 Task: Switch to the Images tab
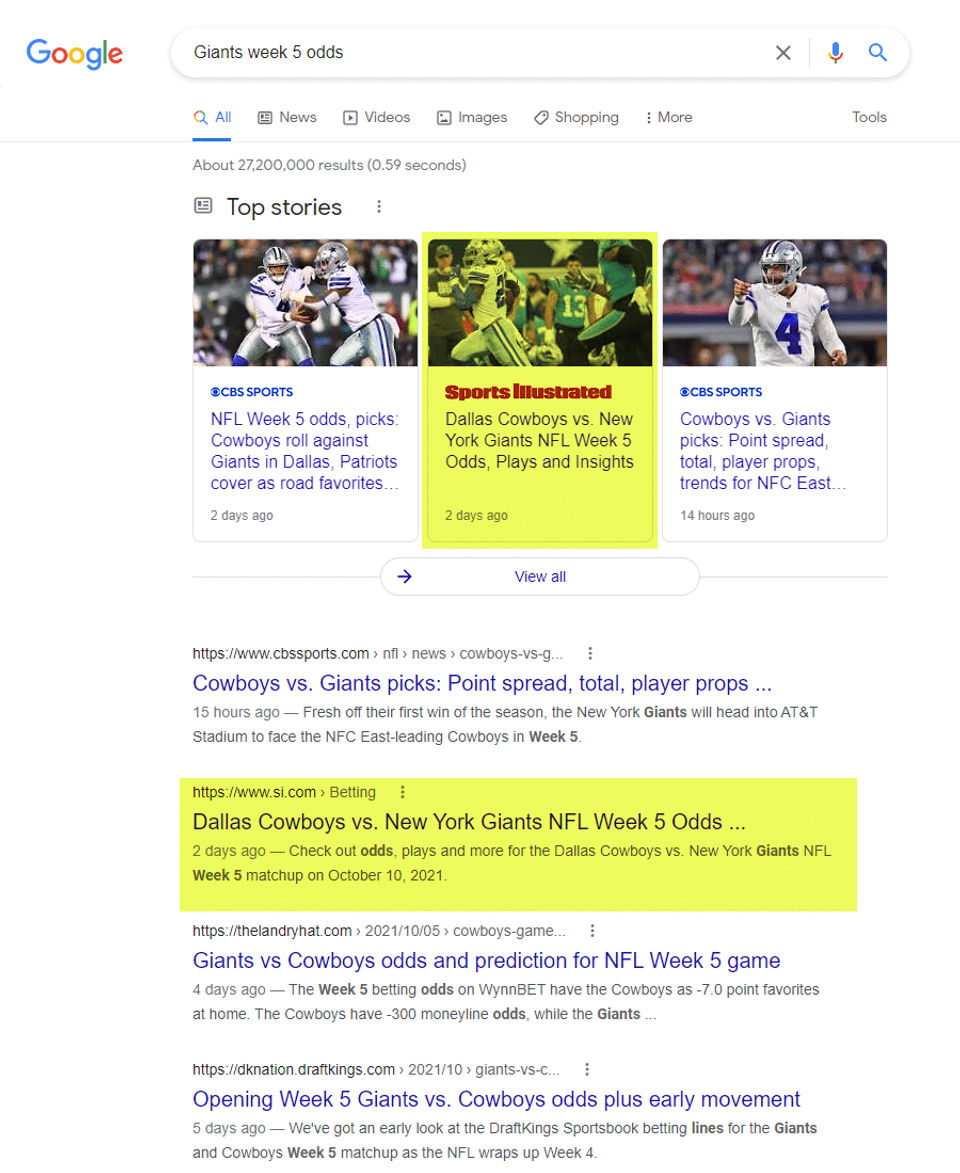tap(472, 117)
